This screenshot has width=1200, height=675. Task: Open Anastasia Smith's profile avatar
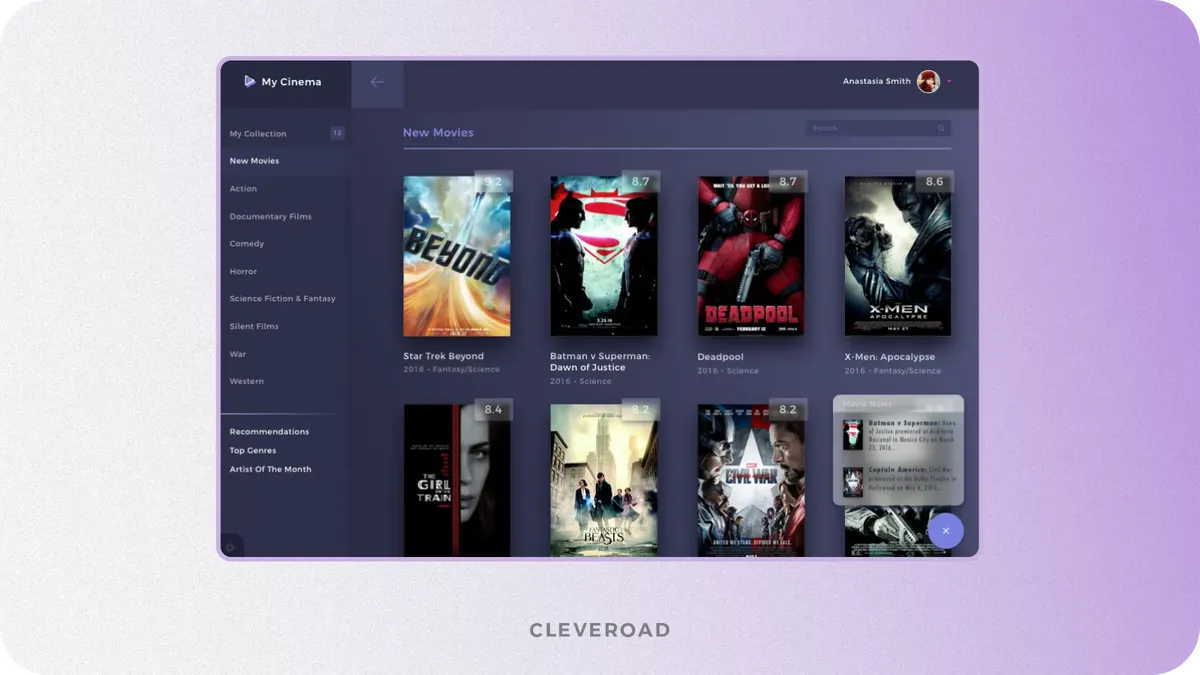pos(928,82)
